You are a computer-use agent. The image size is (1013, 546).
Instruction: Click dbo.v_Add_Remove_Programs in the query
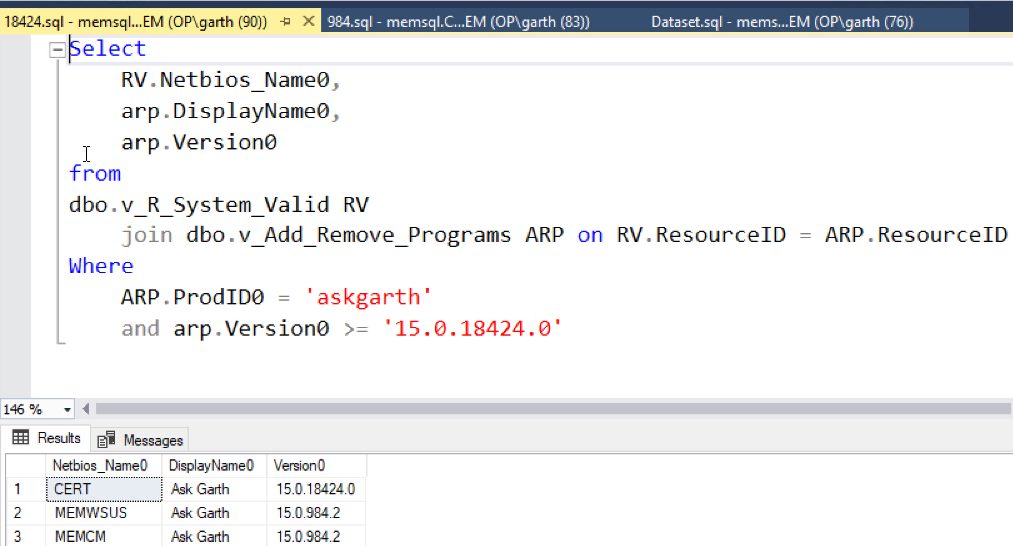pos(348,235)
